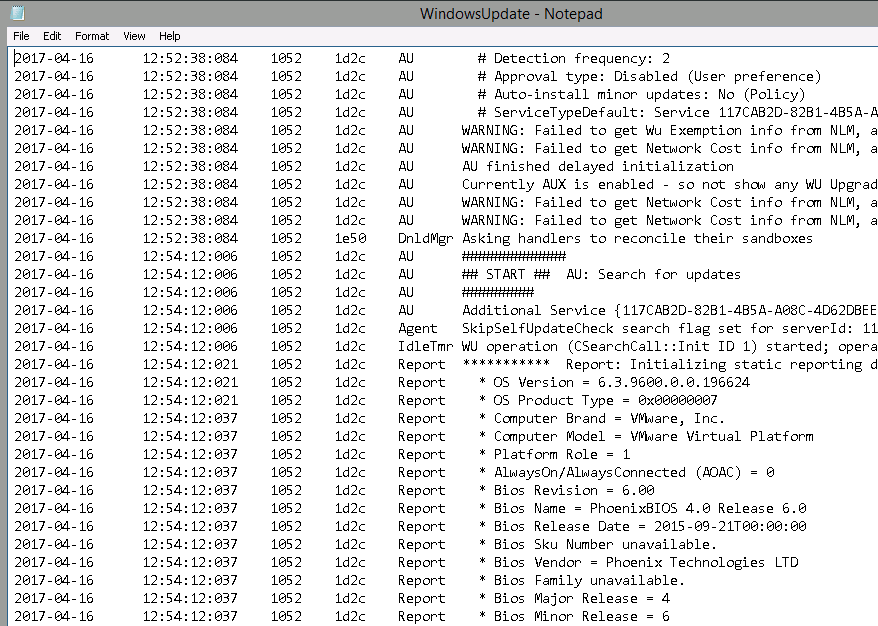This screenshot has height=626, width=878.
Task: Click the WindowsUpdate - Notepad title text
Action: pyautogui.click(x=511, y=14)
